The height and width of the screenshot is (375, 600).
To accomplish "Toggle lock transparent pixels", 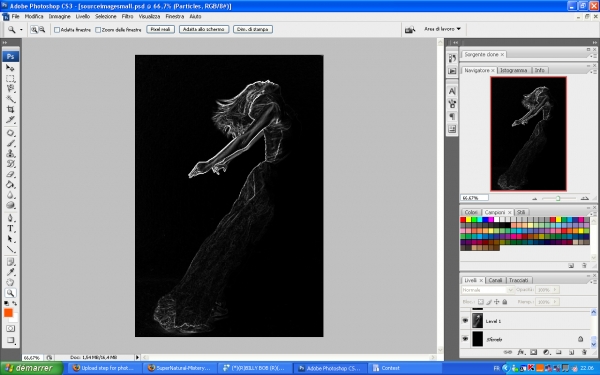I will (x=481, y=302).
